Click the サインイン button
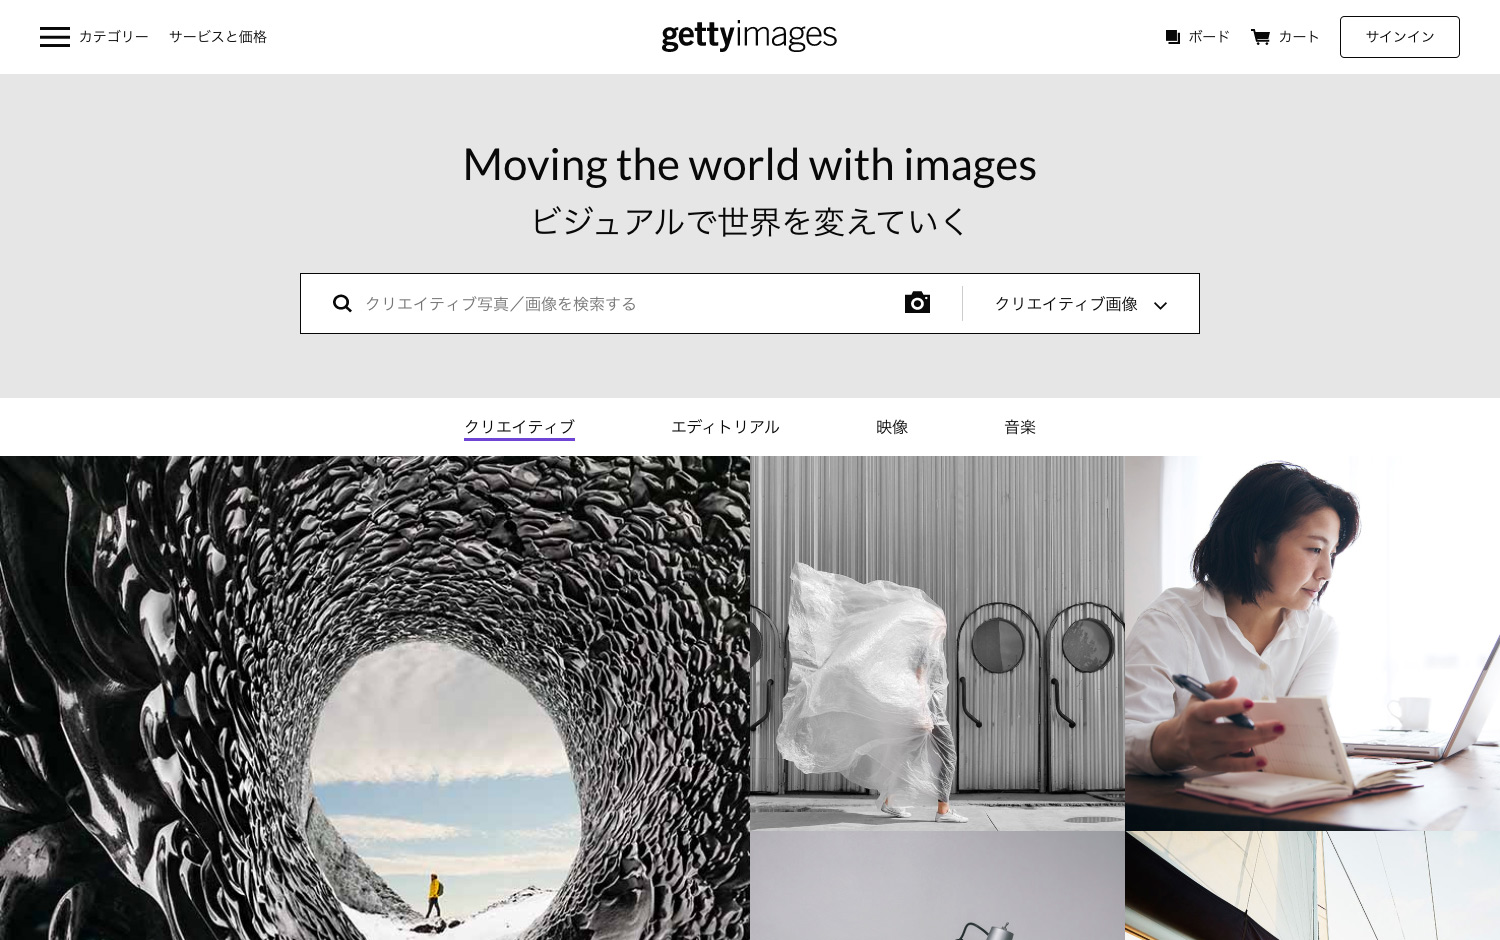The width and height of the screenshot is (1500, 940). point(1400,37)
